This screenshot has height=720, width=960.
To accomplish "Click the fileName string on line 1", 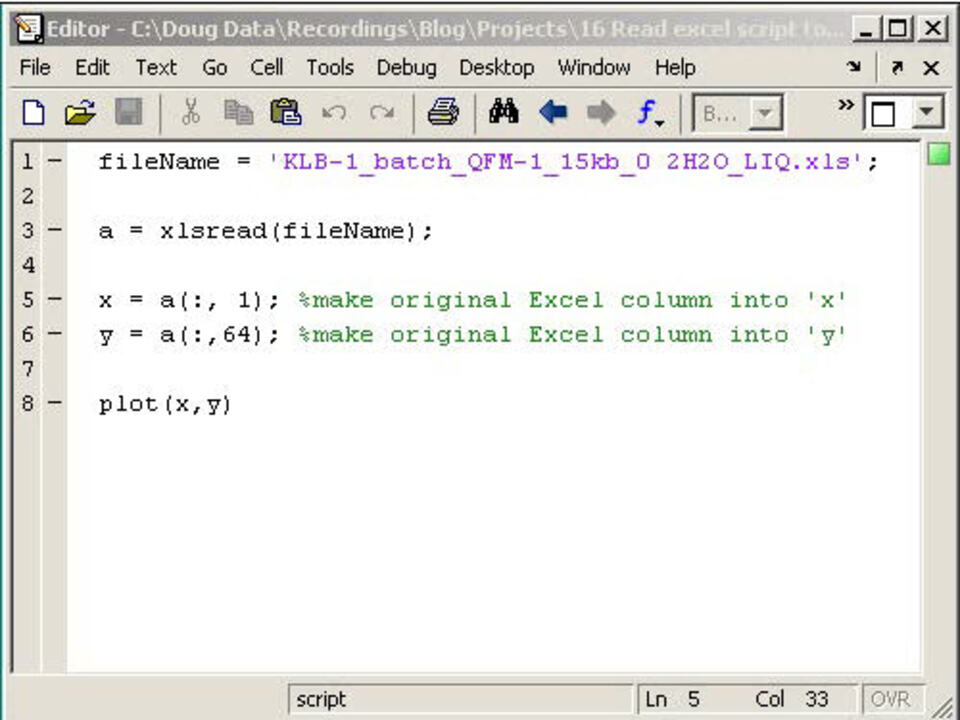I will pos(572,162).
